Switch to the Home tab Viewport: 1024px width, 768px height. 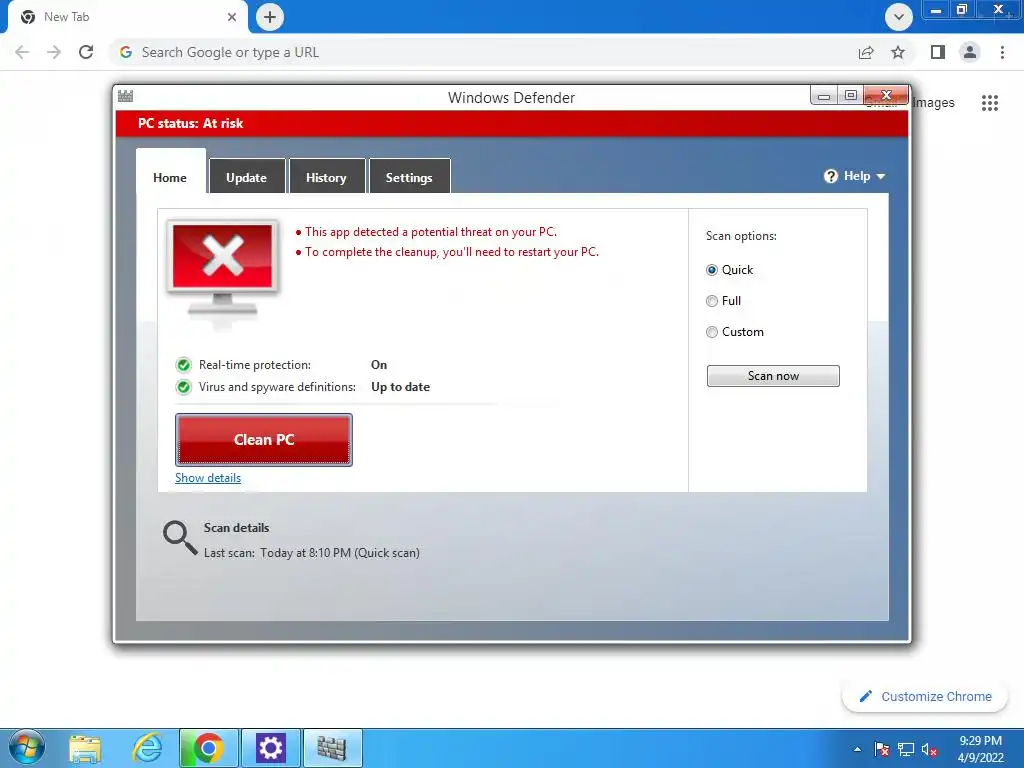tap(170, 178)
